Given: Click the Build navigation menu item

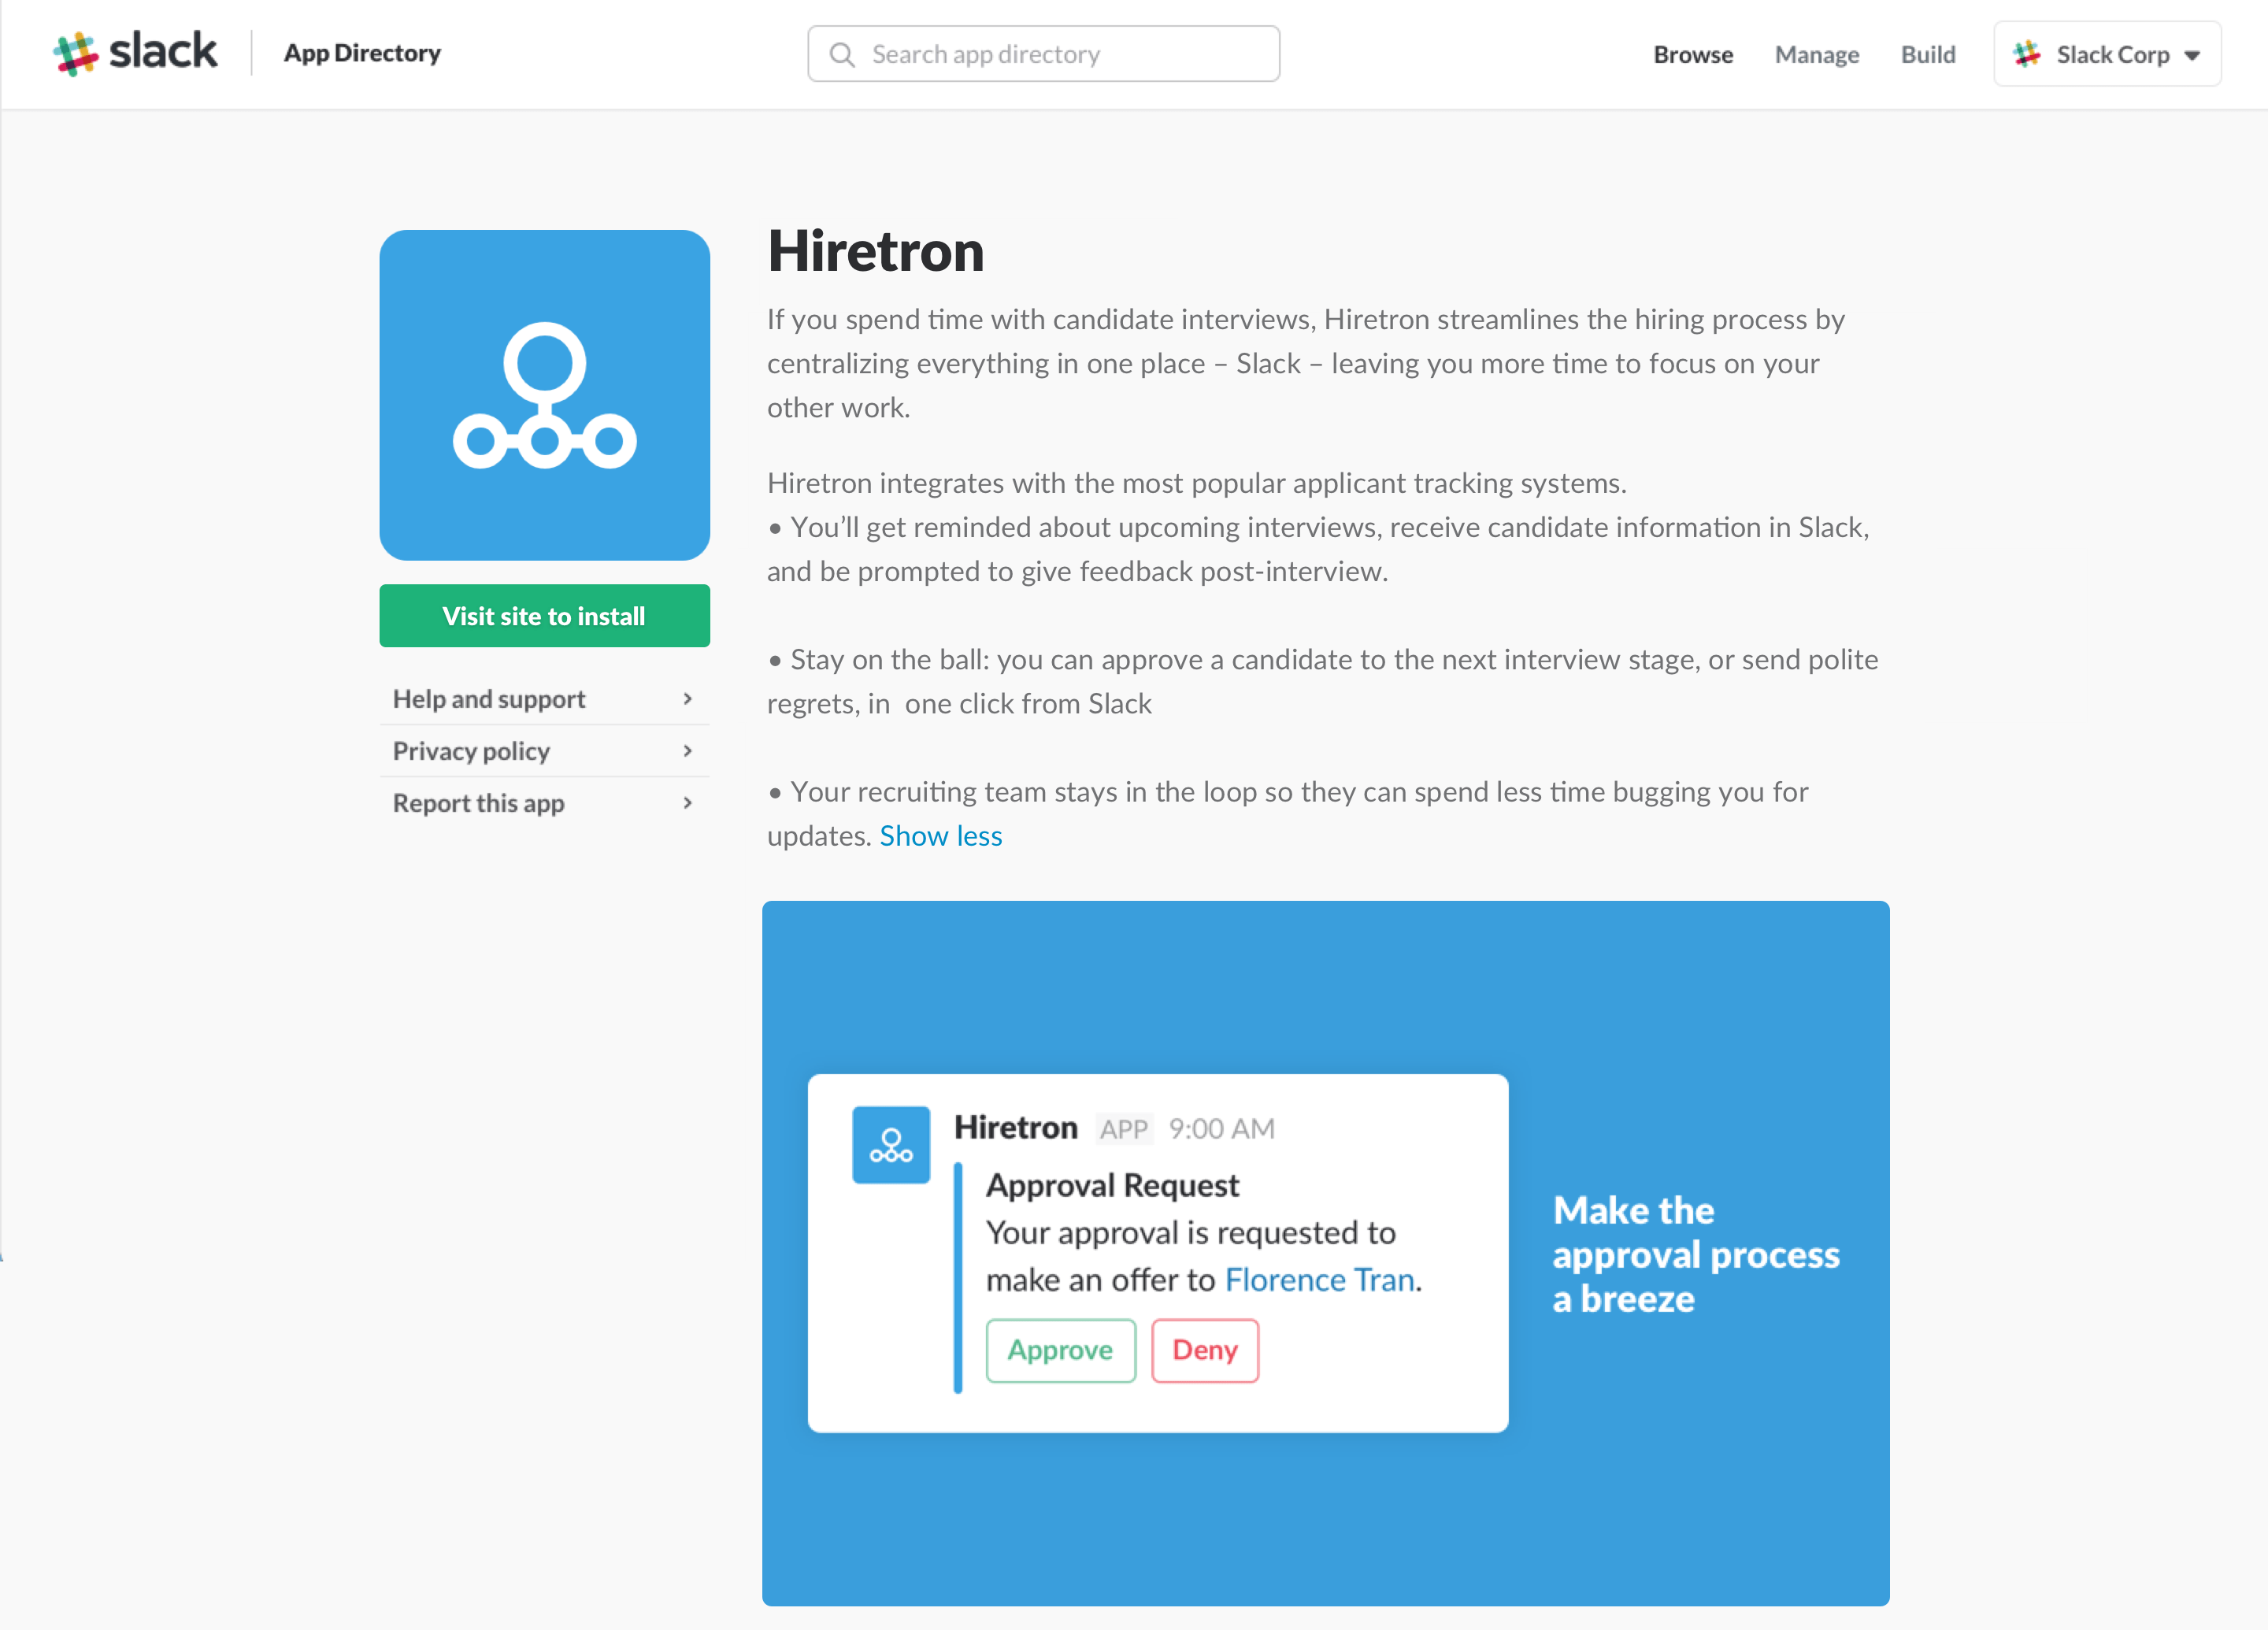Looking at the screenshot, I should click(x=1926, y=53).
